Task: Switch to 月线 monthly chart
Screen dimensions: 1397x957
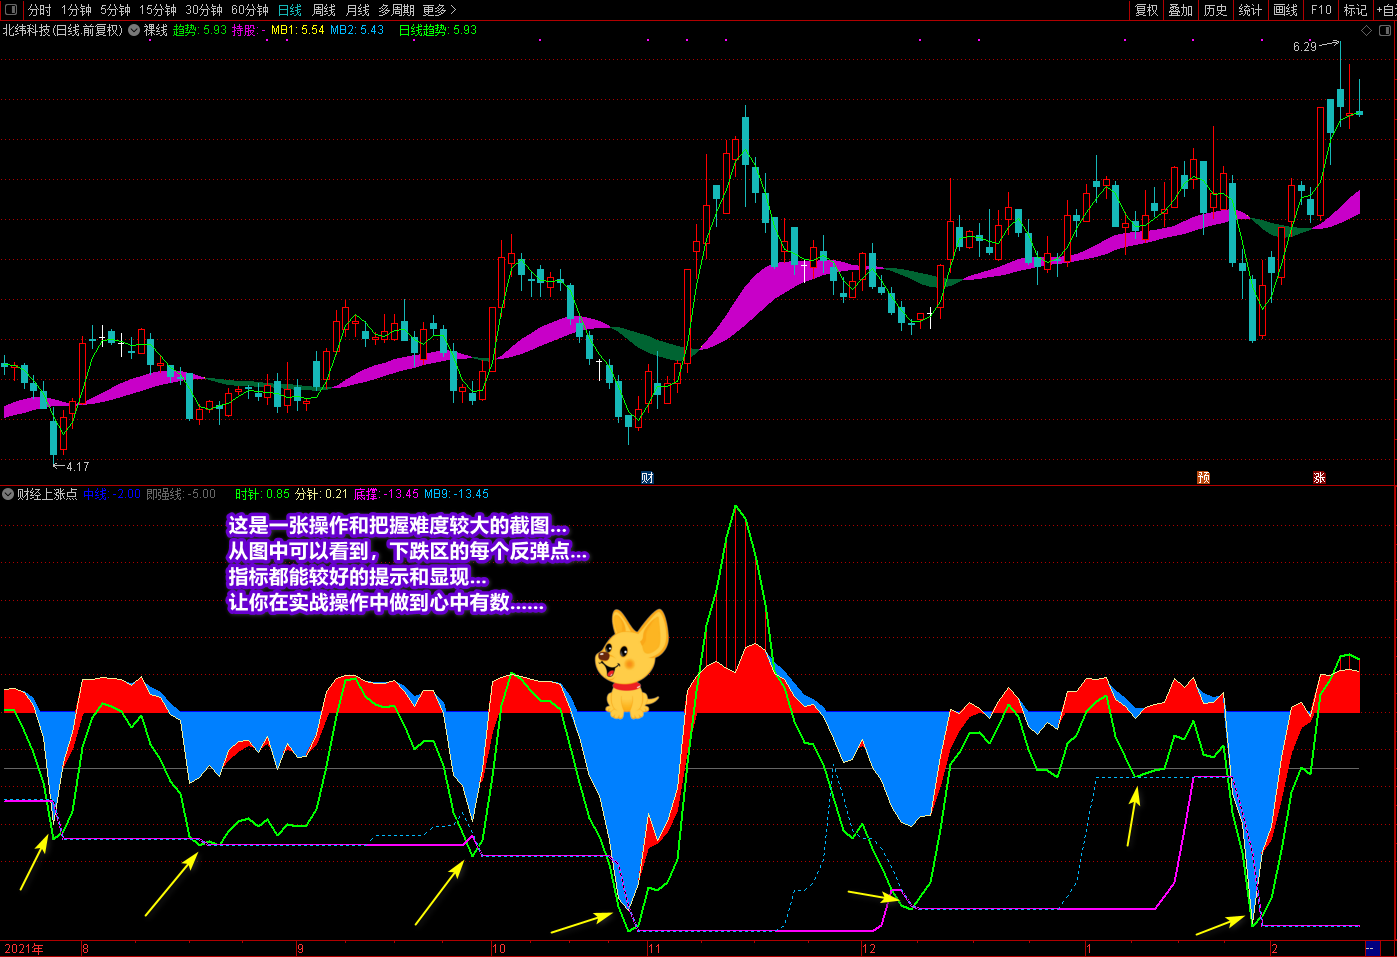Action: pos(358,10)
